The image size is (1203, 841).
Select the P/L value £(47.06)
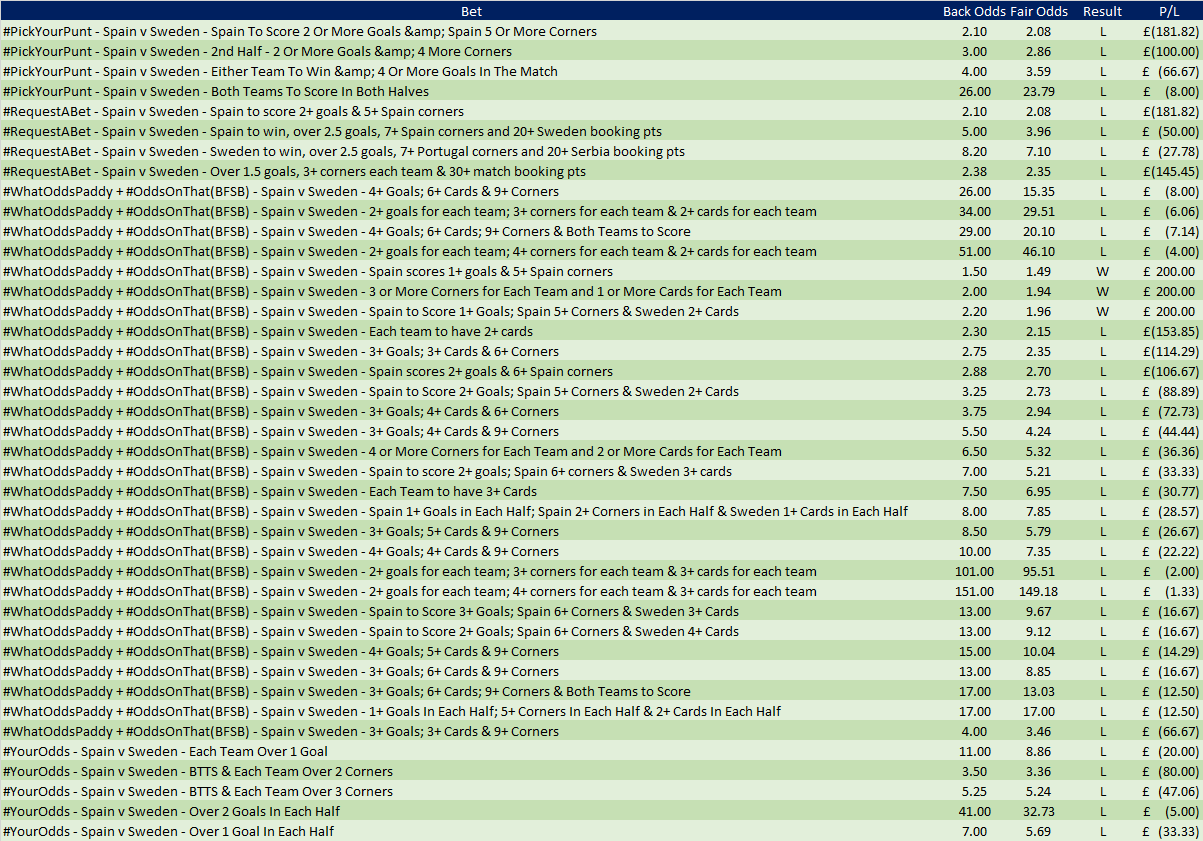(1169, 791)
